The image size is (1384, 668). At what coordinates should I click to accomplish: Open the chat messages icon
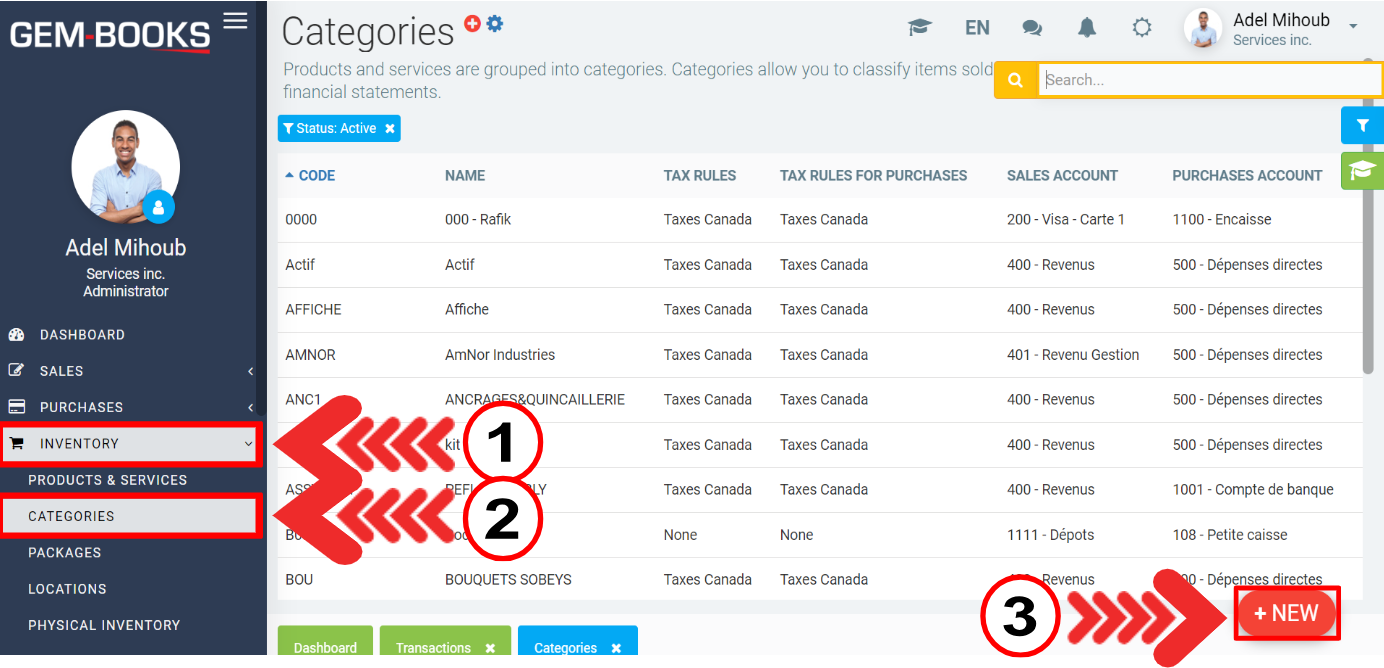1032,28
